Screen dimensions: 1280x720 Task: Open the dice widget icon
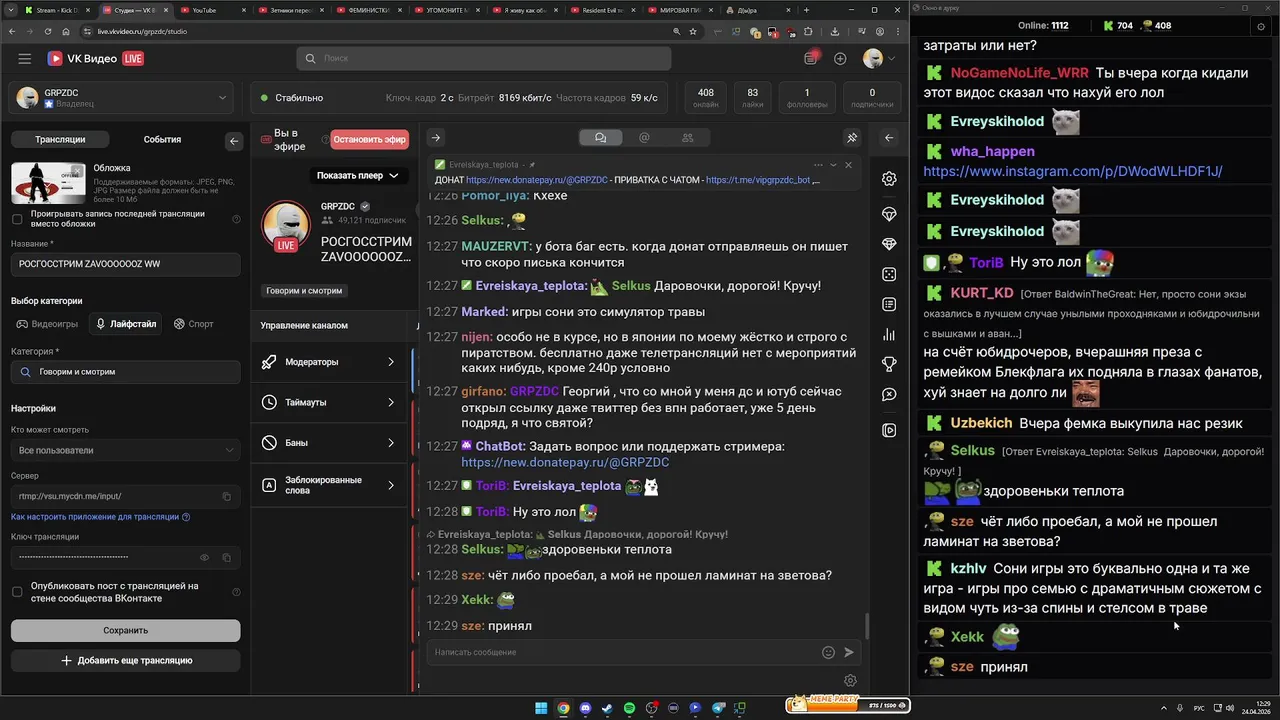point(889,274)
